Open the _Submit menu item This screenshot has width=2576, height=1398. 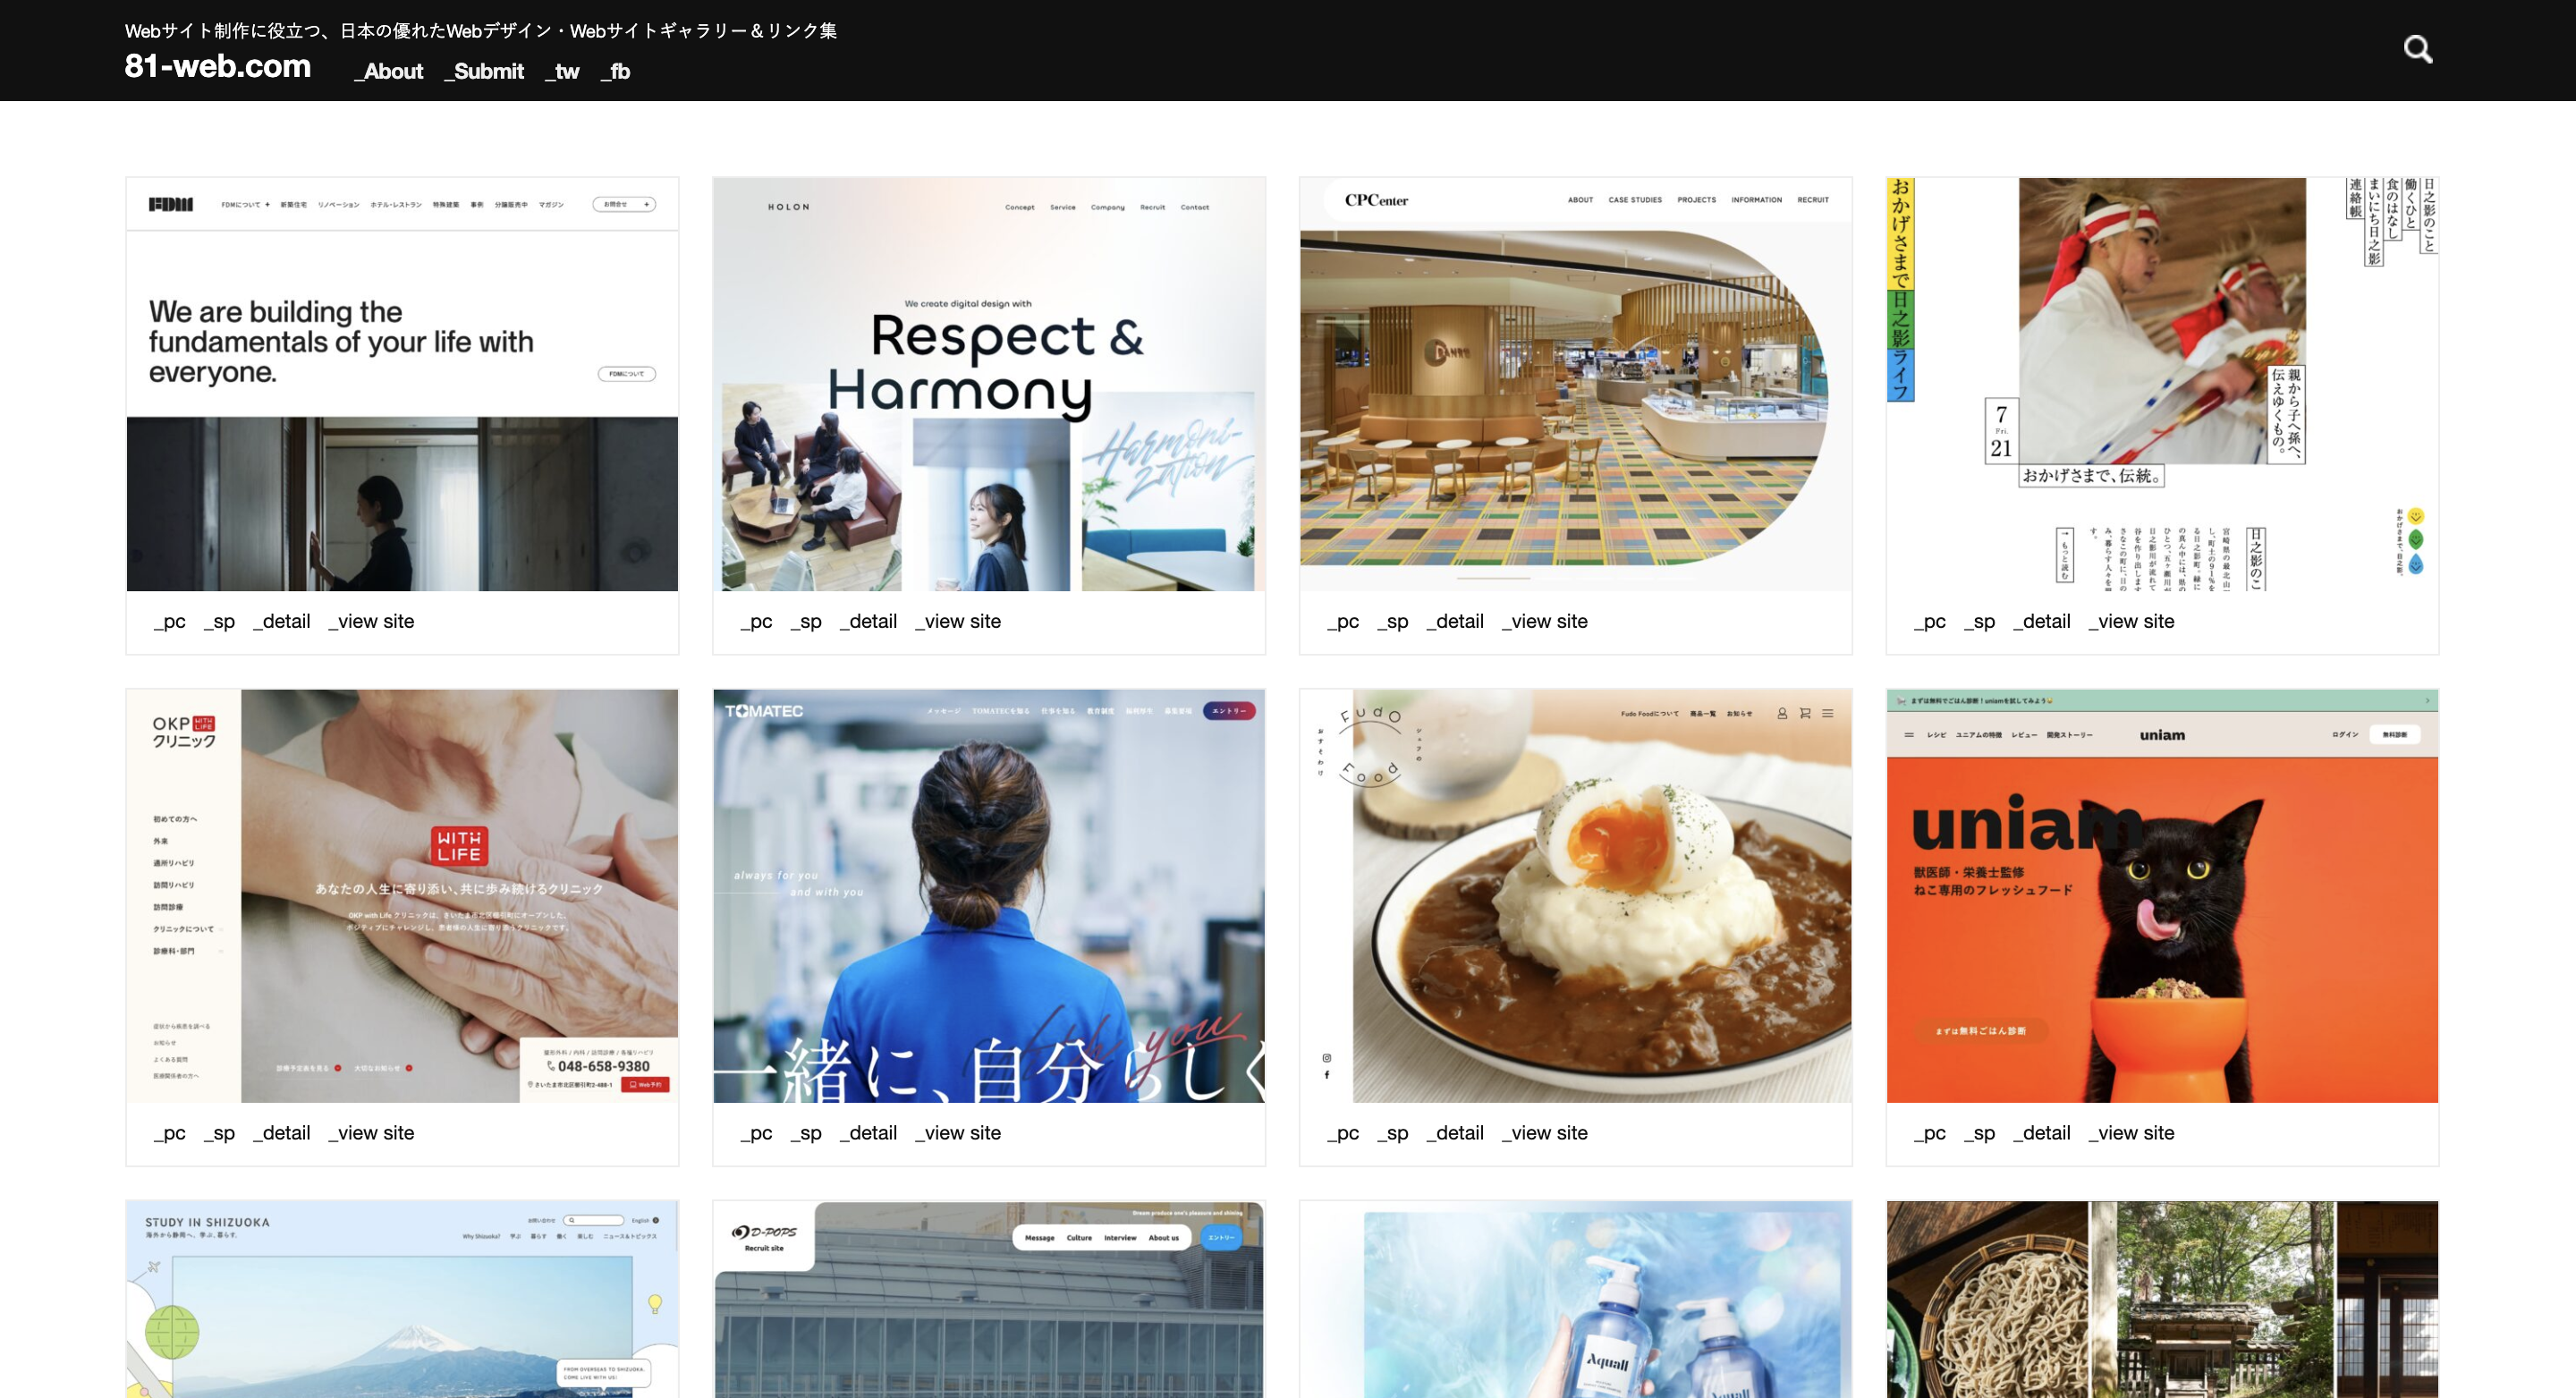click(x=484, y=71)
